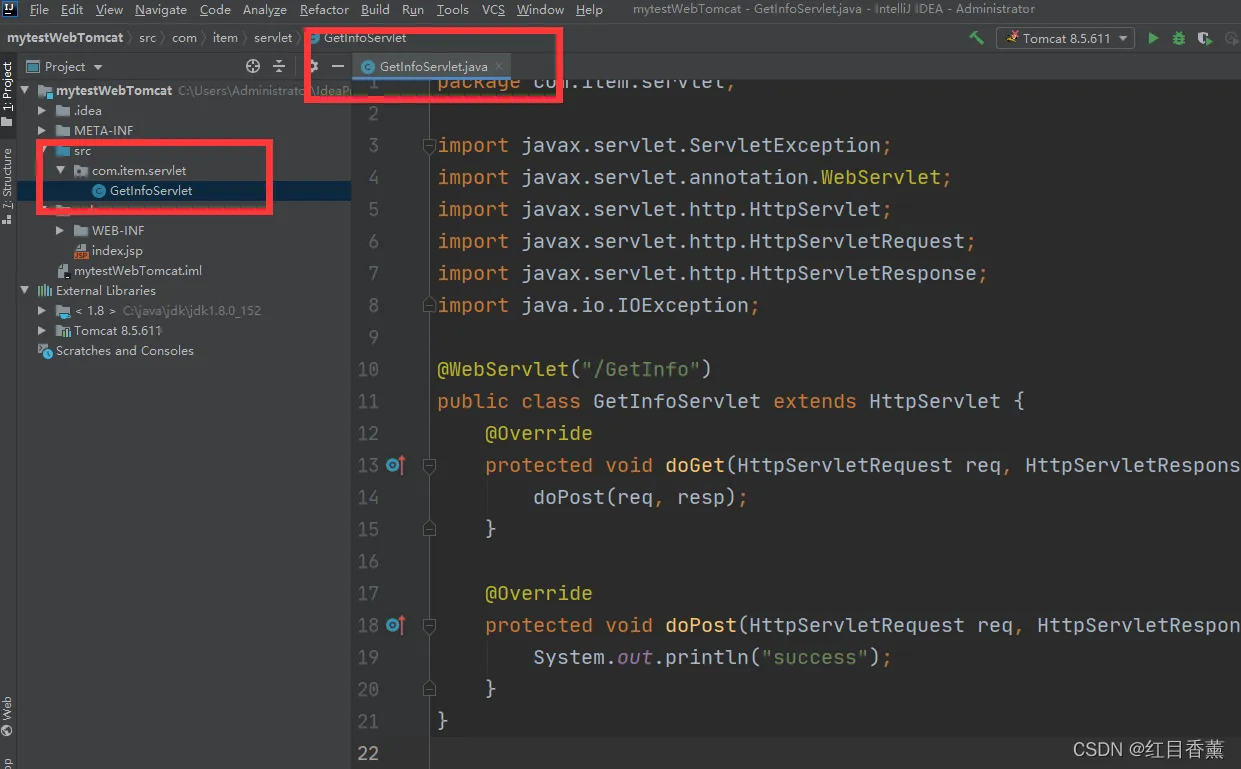Run with coverage via the shield icon
Image resolution: width=1241 pixels, height=769 pixels.
[1205, 38]
